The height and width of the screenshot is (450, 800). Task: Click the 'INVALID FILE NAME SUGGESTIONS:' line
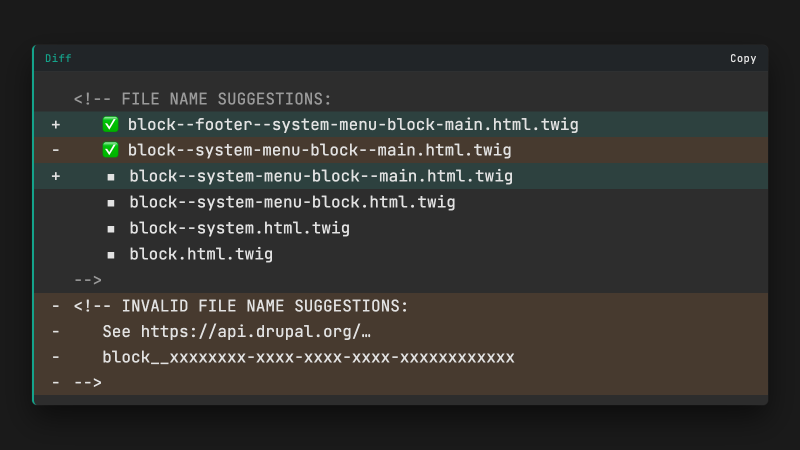(x=241, y=306)
